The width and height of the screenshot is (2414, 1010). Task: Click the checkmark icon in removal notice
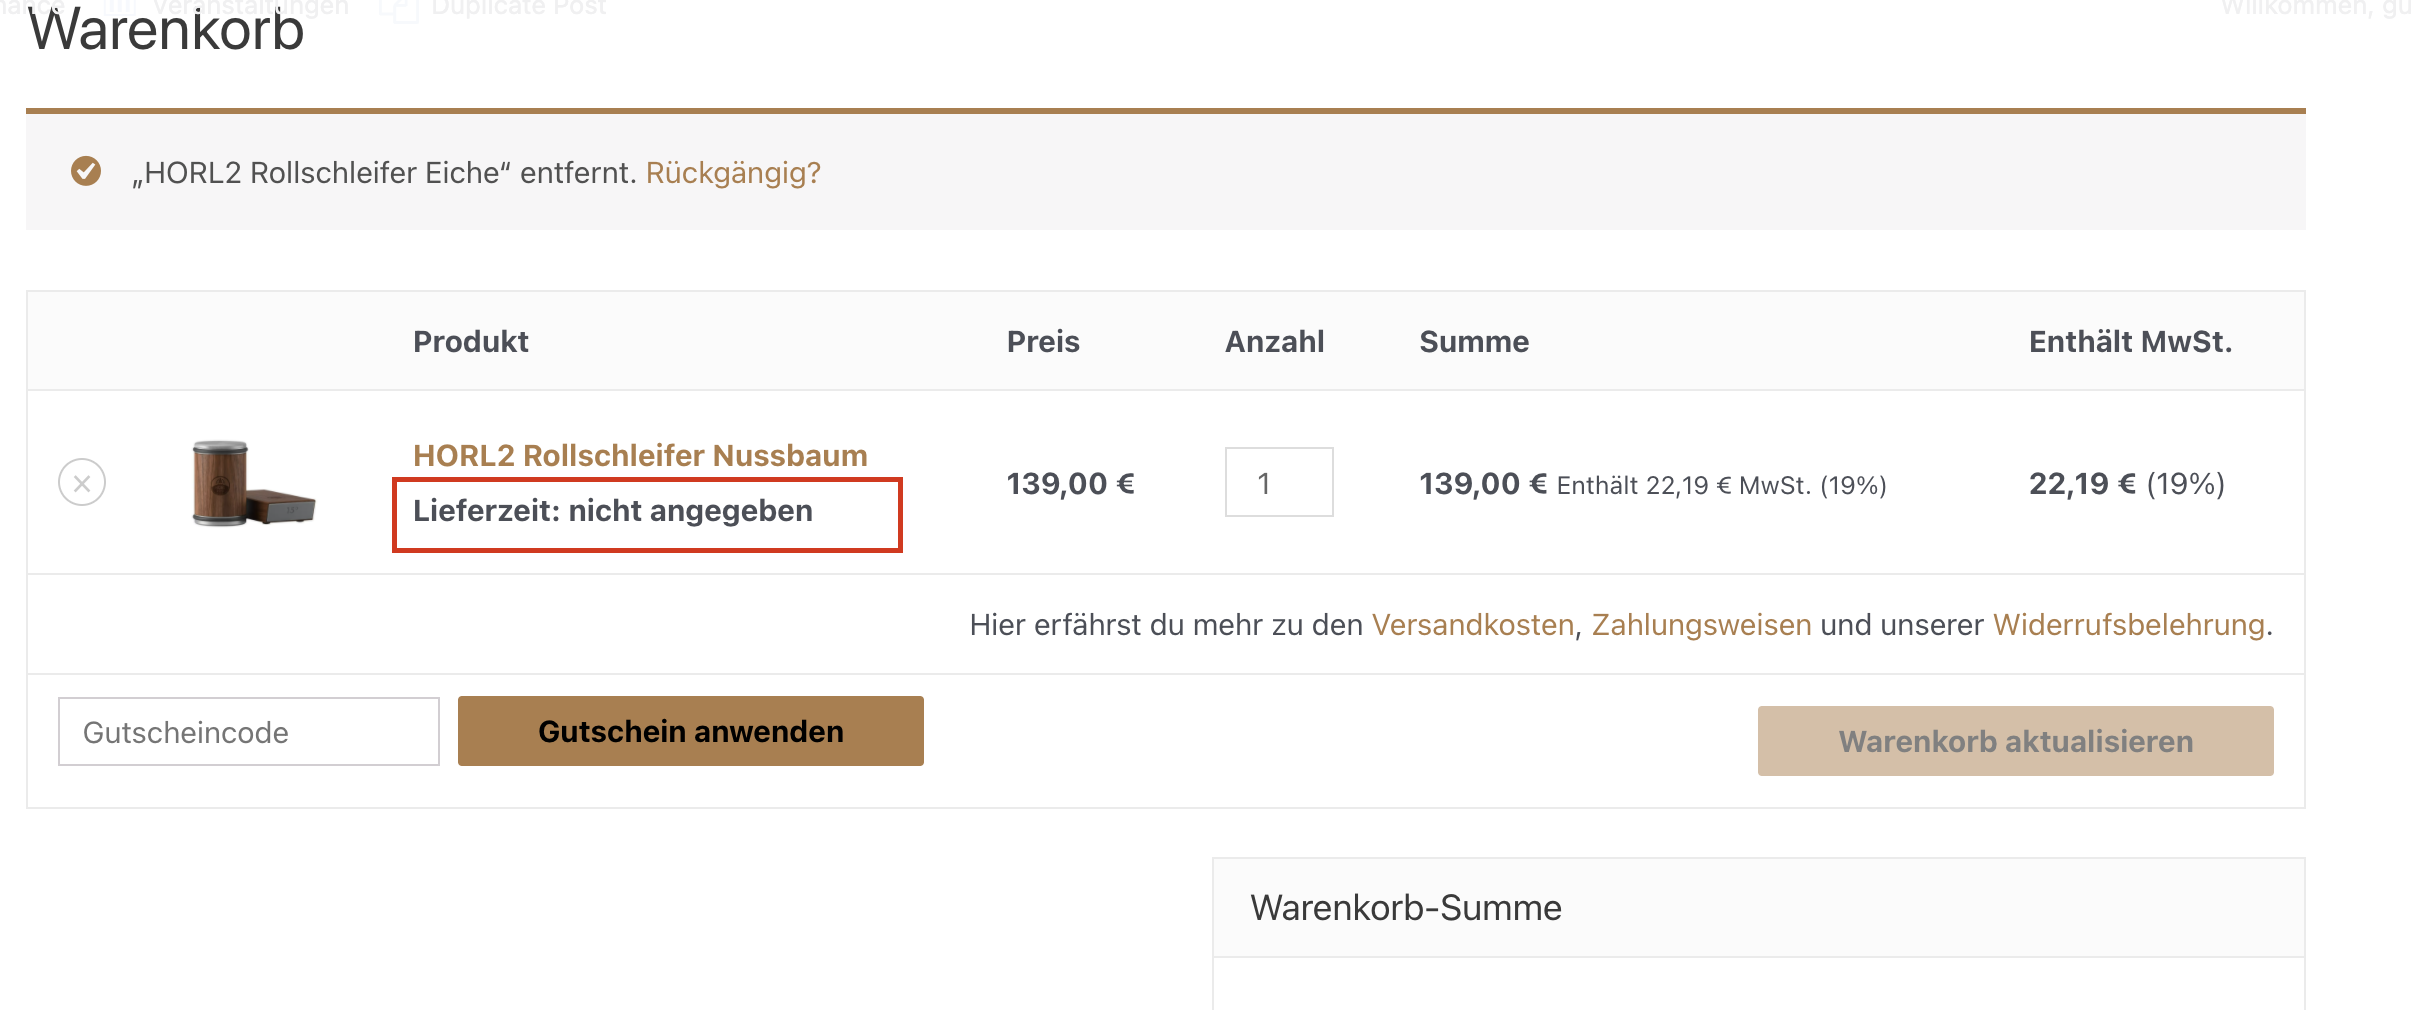pyautogui.click(x=86, y=172)
